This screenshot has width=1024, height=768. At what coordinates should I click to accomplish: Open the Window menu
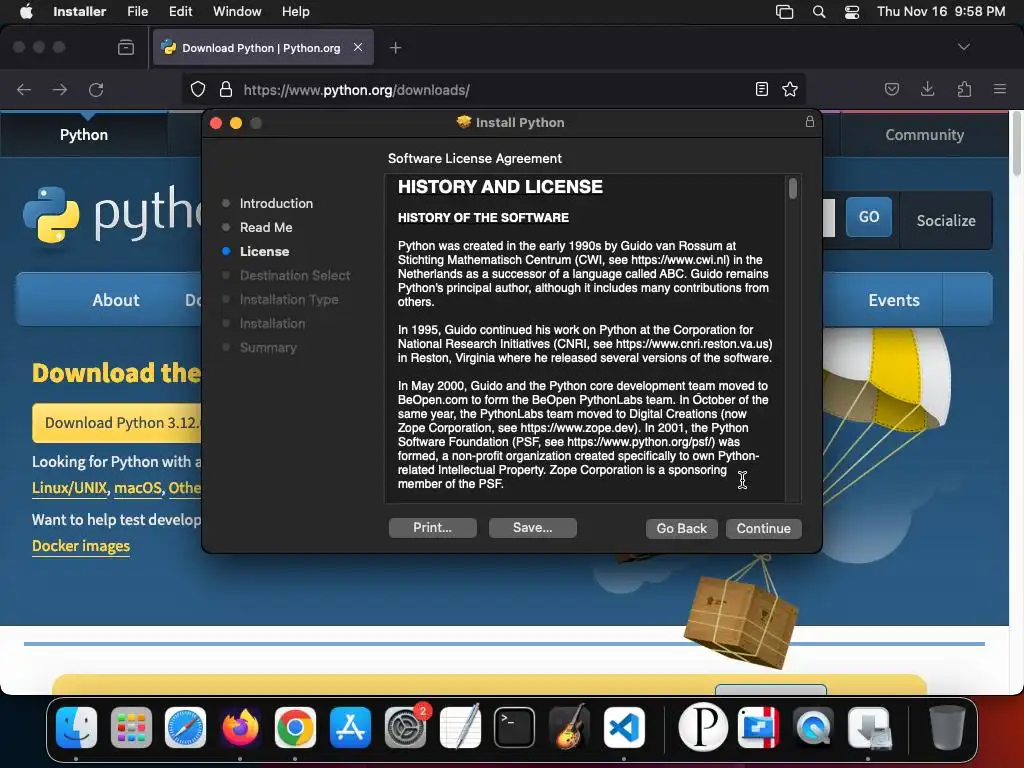237,12
